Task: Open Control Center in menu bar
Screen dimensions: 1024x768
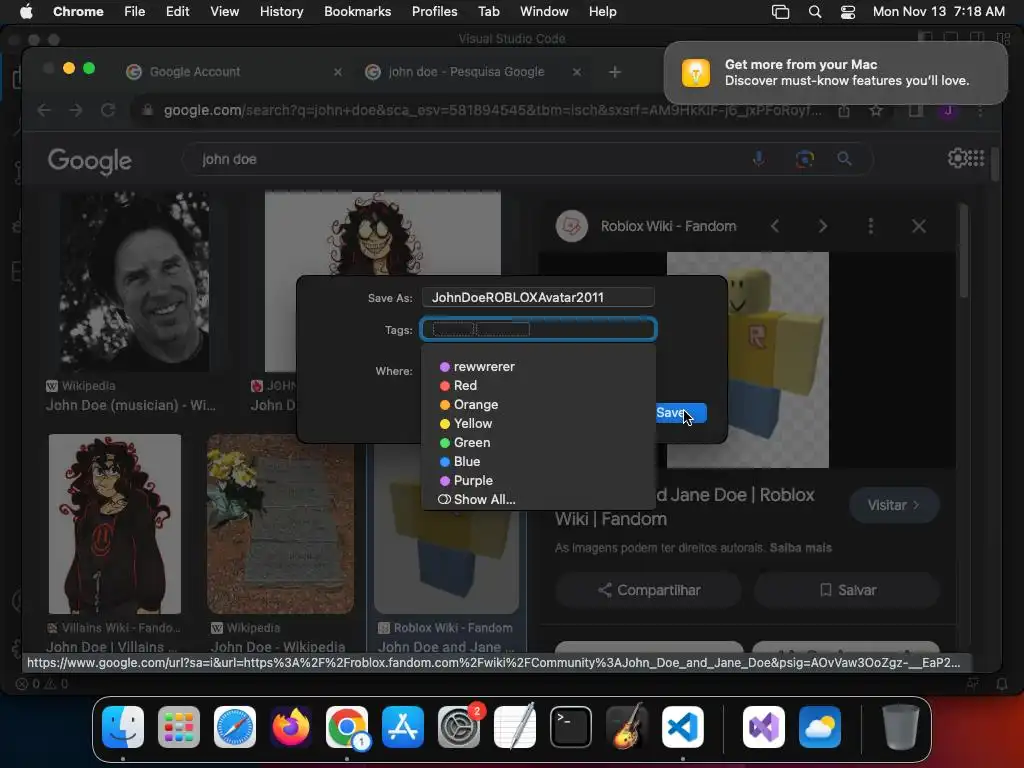Action: 848,12
